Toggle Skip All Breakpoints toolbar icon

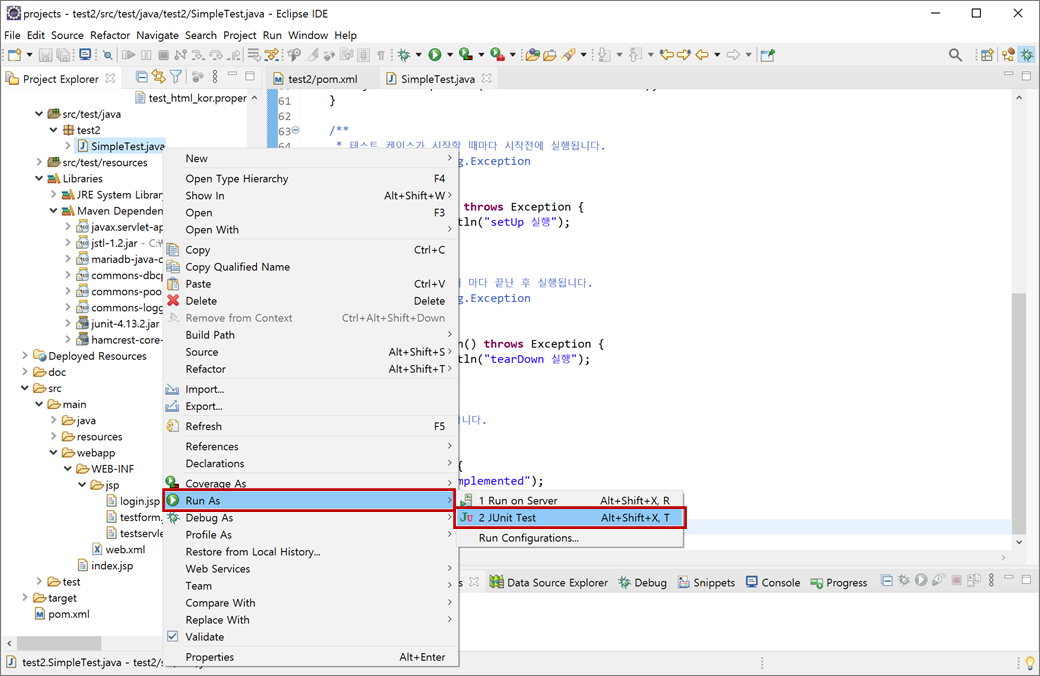click(107, 55)
